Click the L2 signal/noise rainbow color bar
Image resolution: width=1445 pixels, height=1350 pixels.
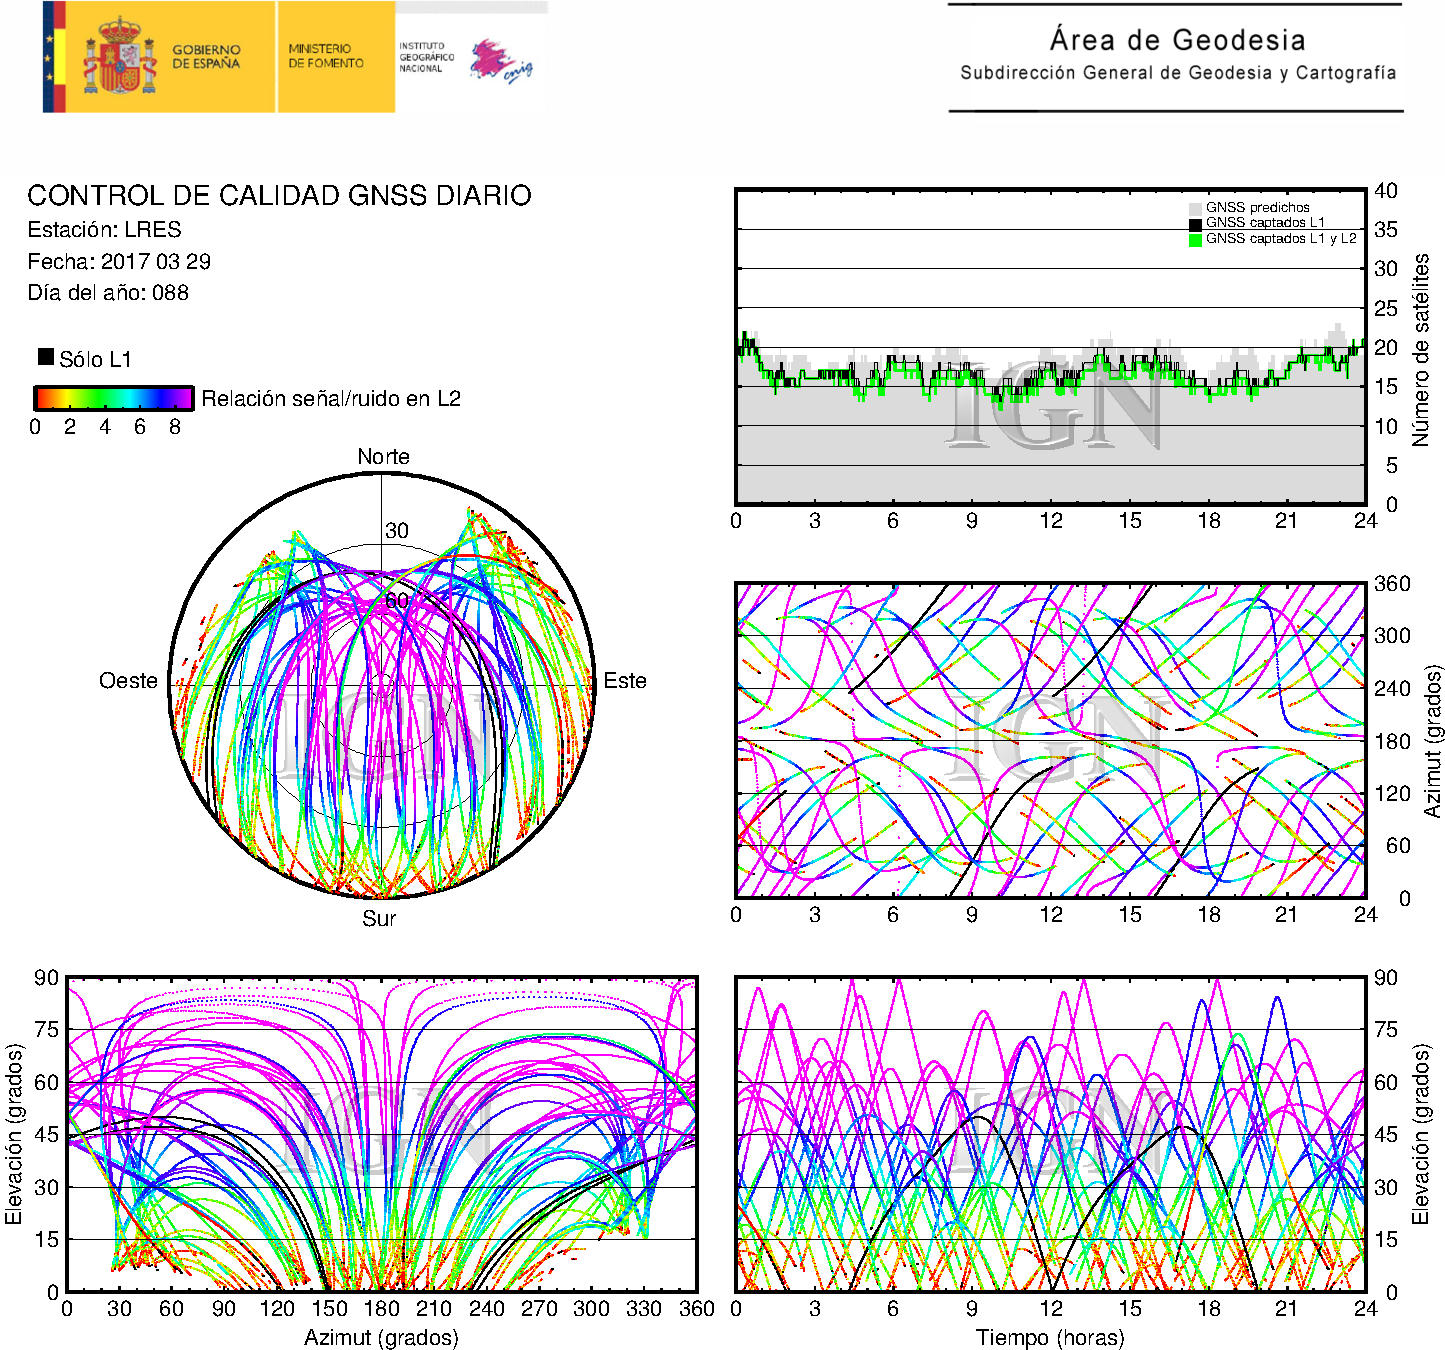[x=113, y=398]
